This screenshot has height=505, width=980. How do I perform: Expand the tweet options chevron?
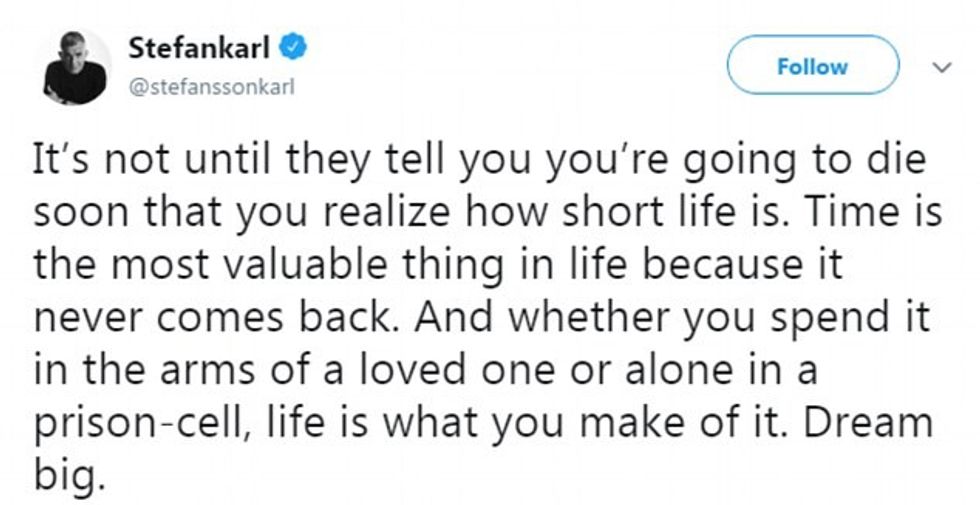tap(940, 67)
